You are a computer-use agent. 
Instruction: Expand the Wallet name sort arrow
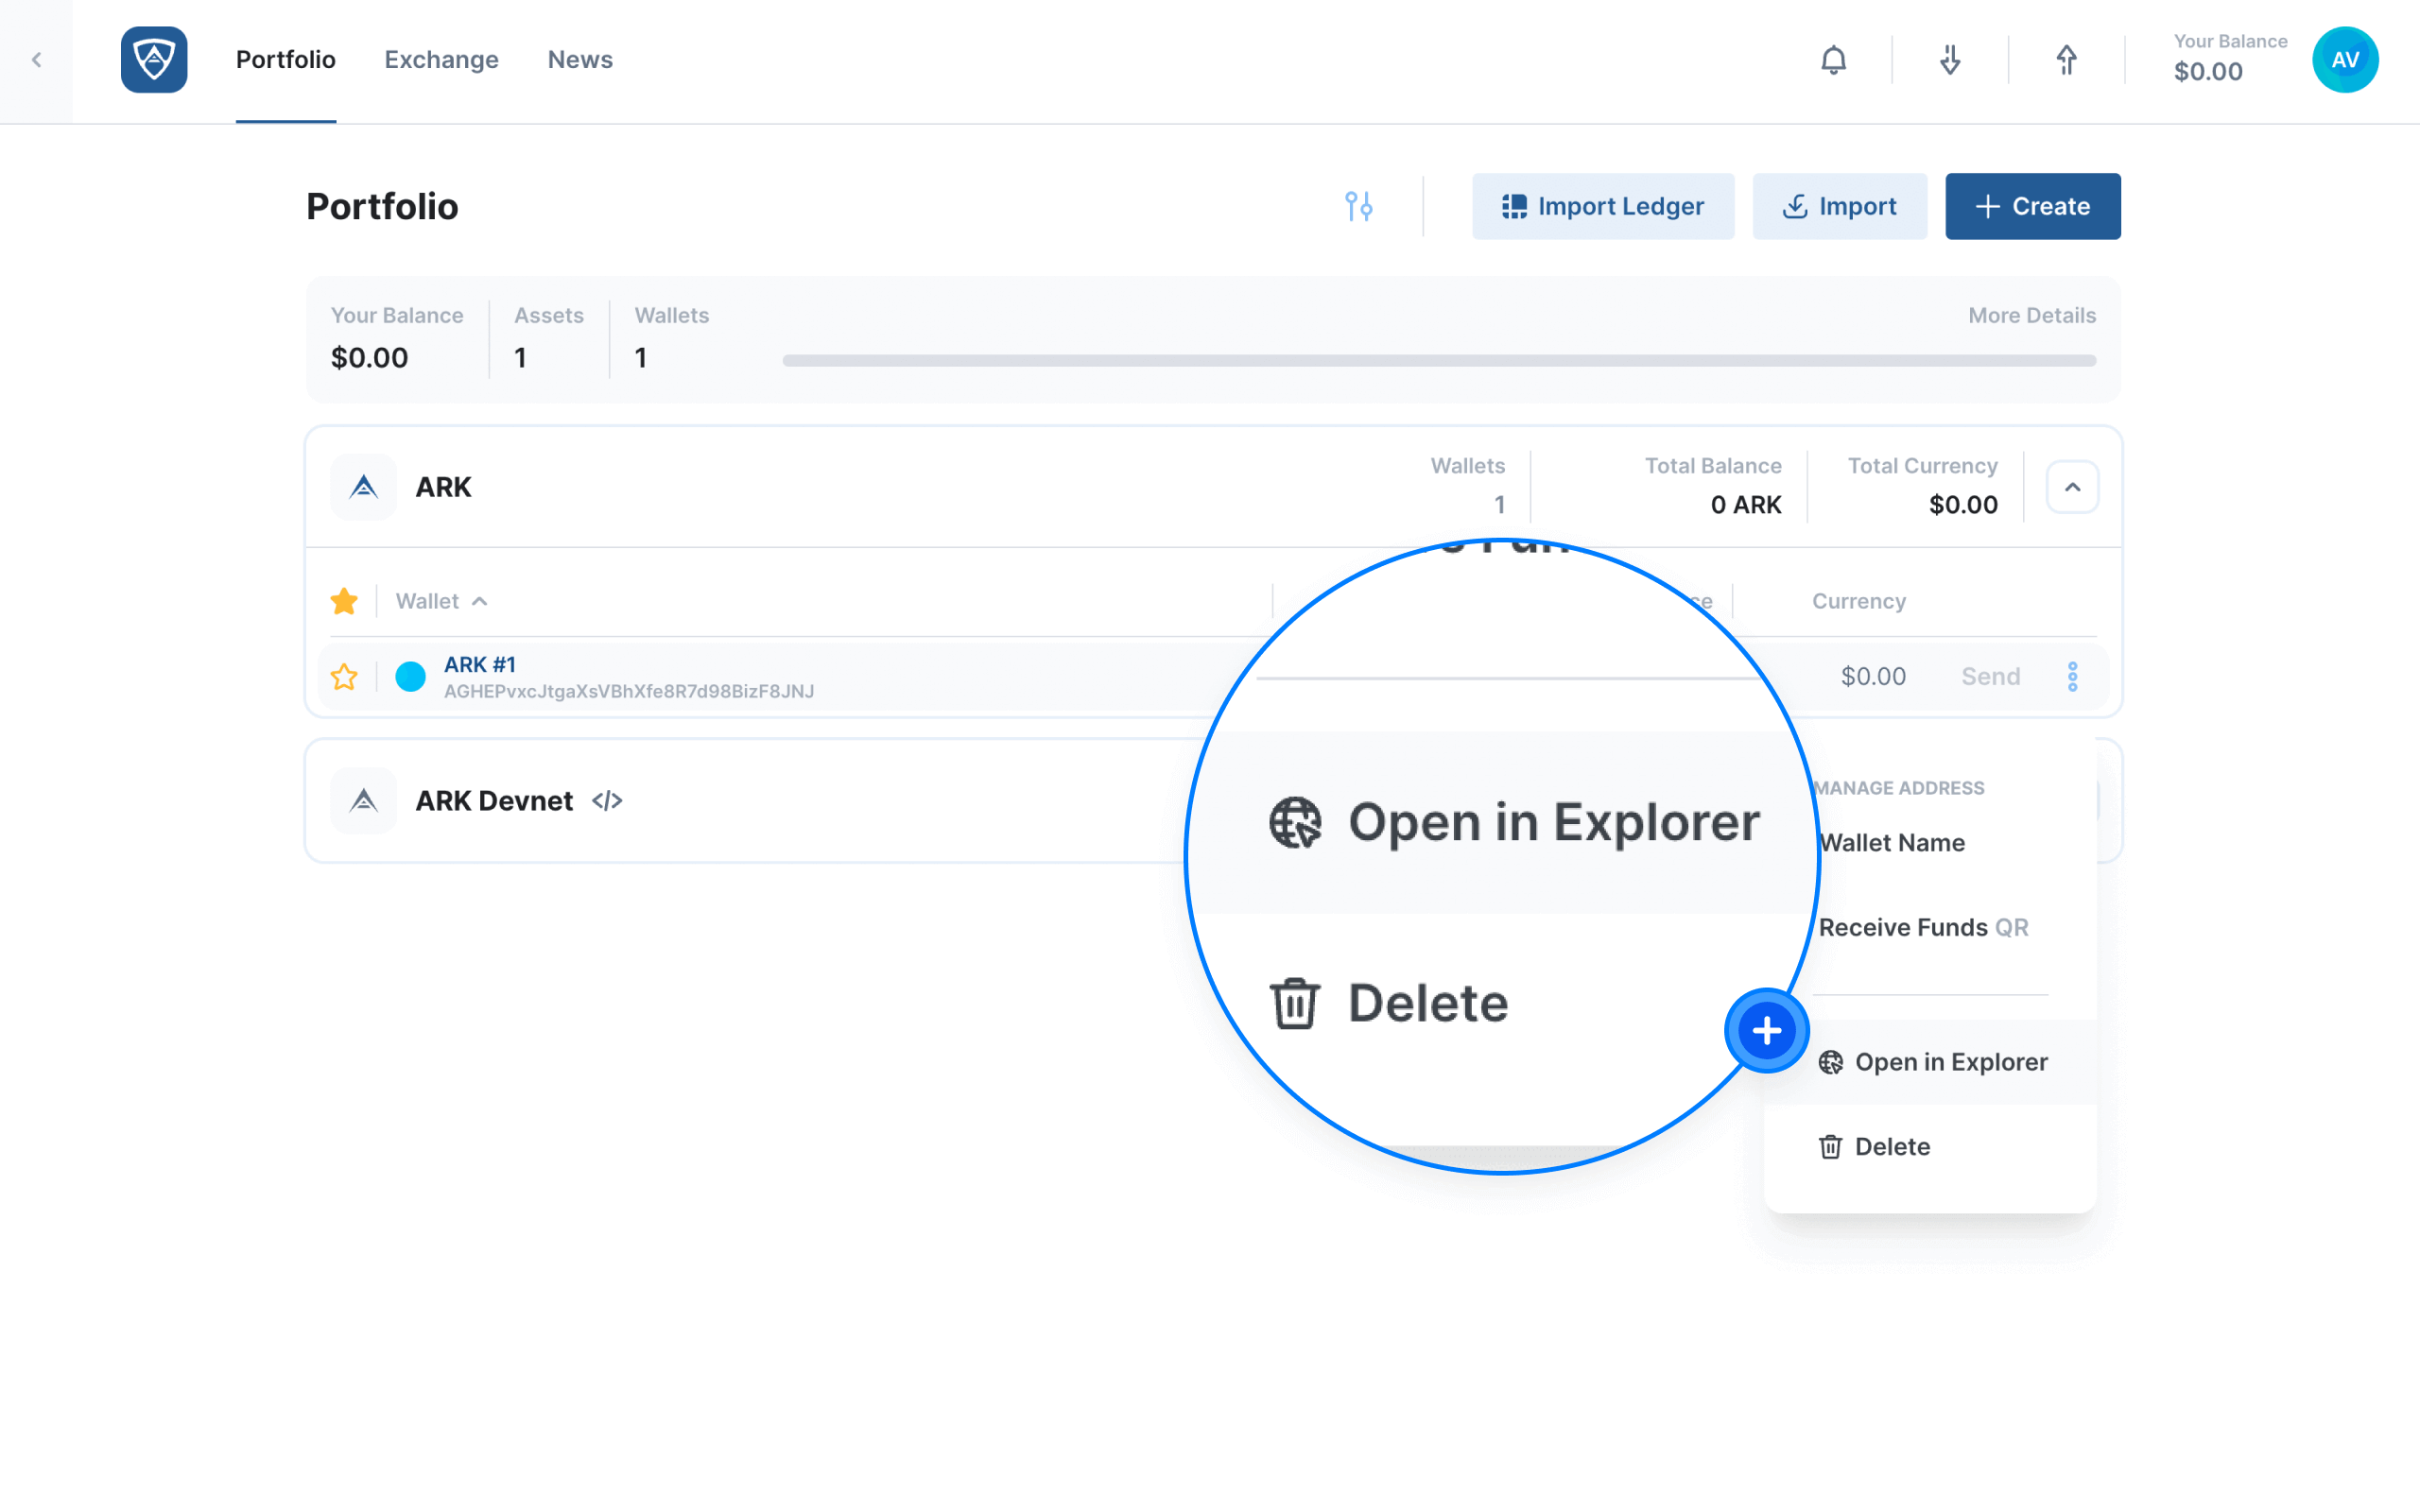point(479,601)
